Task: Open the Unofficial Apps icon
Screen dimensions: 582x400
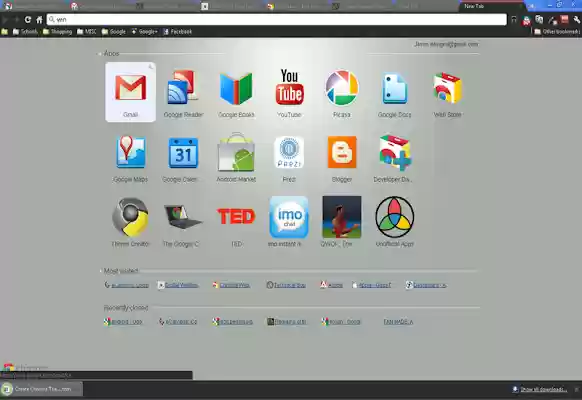Action: click(x=395, y=222)
